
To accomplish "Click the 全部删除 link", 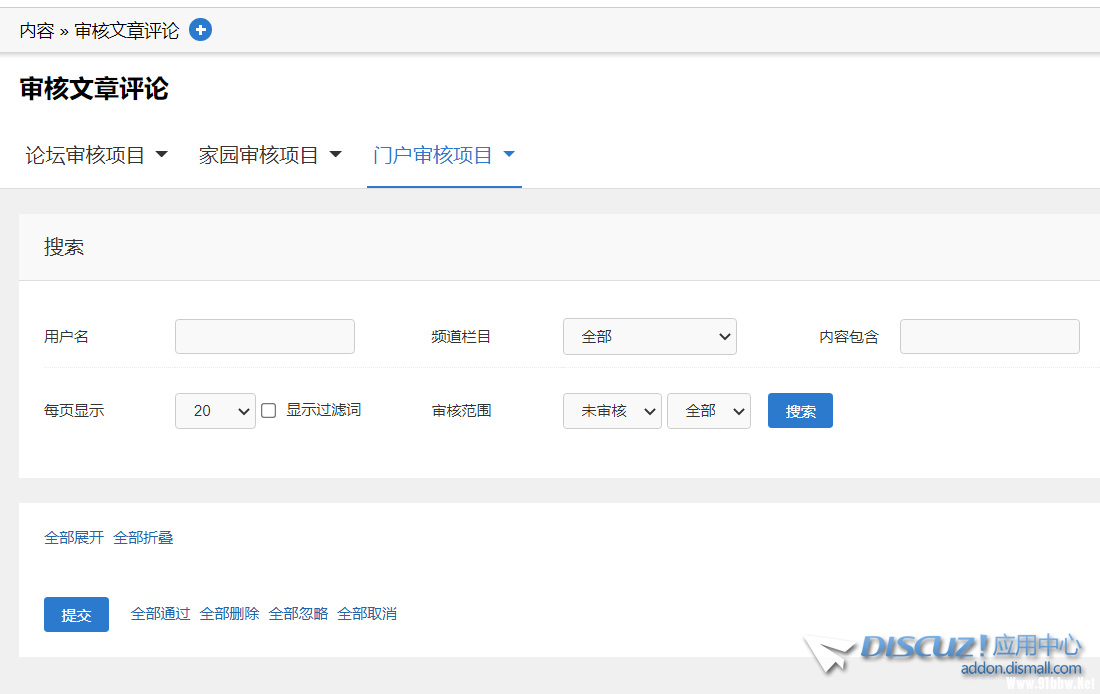I will pos(229,614).
